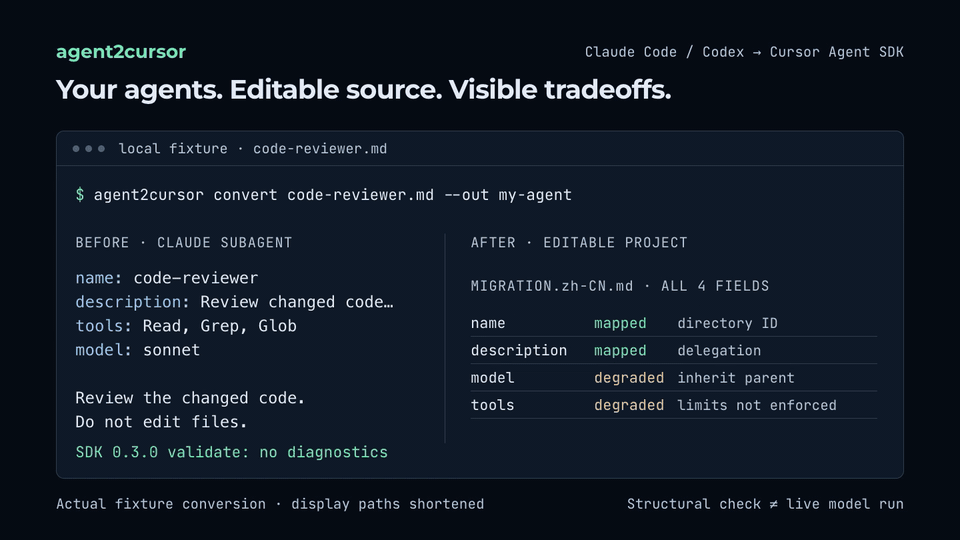Viewport: 960px width, 540px height.
Task: Click the 'Claude Code / Codex → Cursor Agent SDK' label
Action: (x=744, y=52)
